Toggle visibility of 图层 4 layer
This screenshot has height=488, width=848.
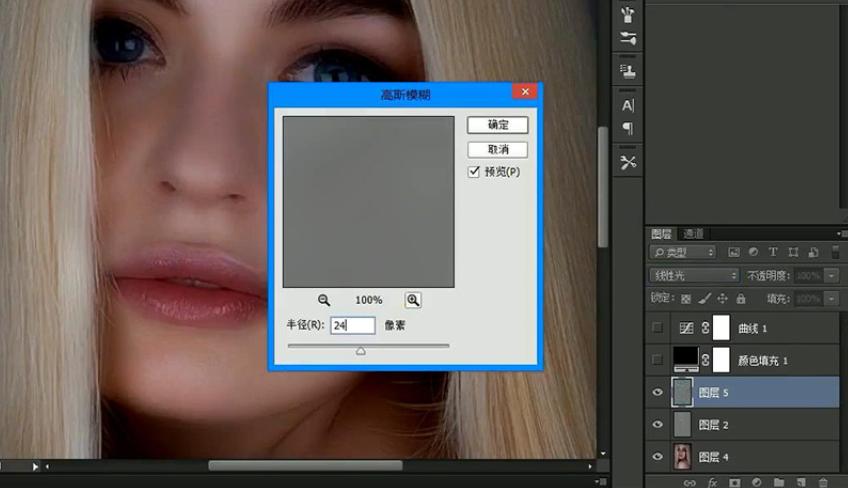pyautogui.click(x=658, y=456)
